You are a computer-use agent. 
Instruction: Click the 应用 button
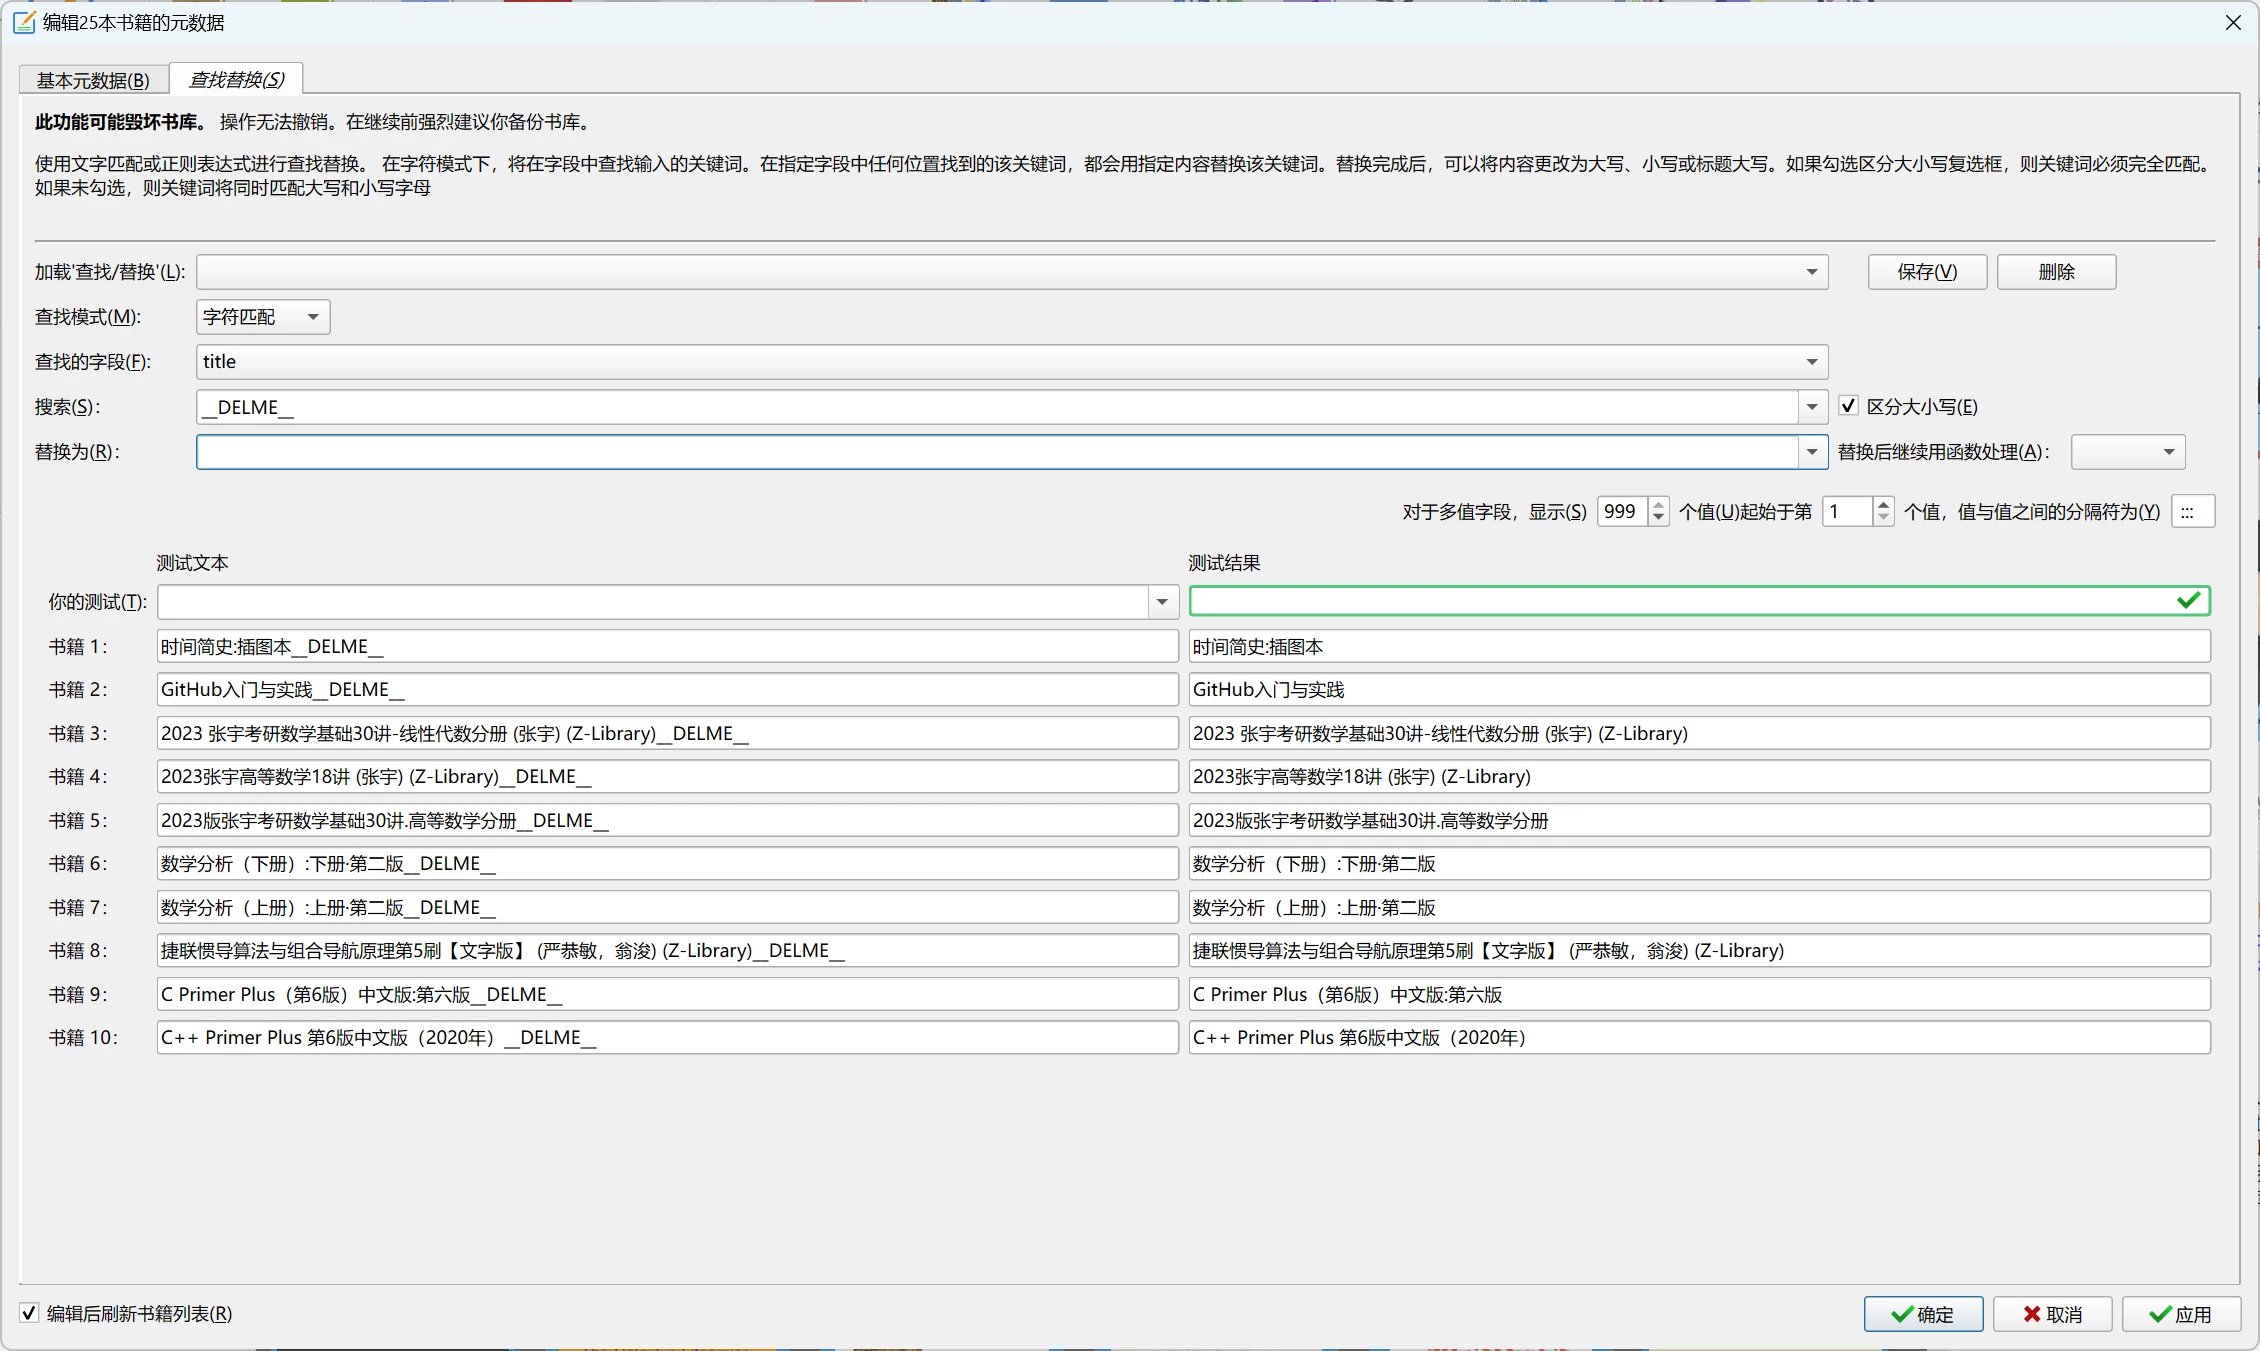(2181, 1314)
